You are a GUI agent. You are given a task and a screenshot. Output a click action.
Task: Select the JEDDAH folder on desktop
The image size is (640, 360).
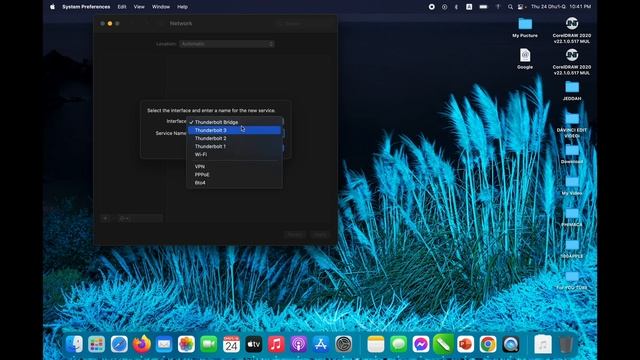[572, 91]
